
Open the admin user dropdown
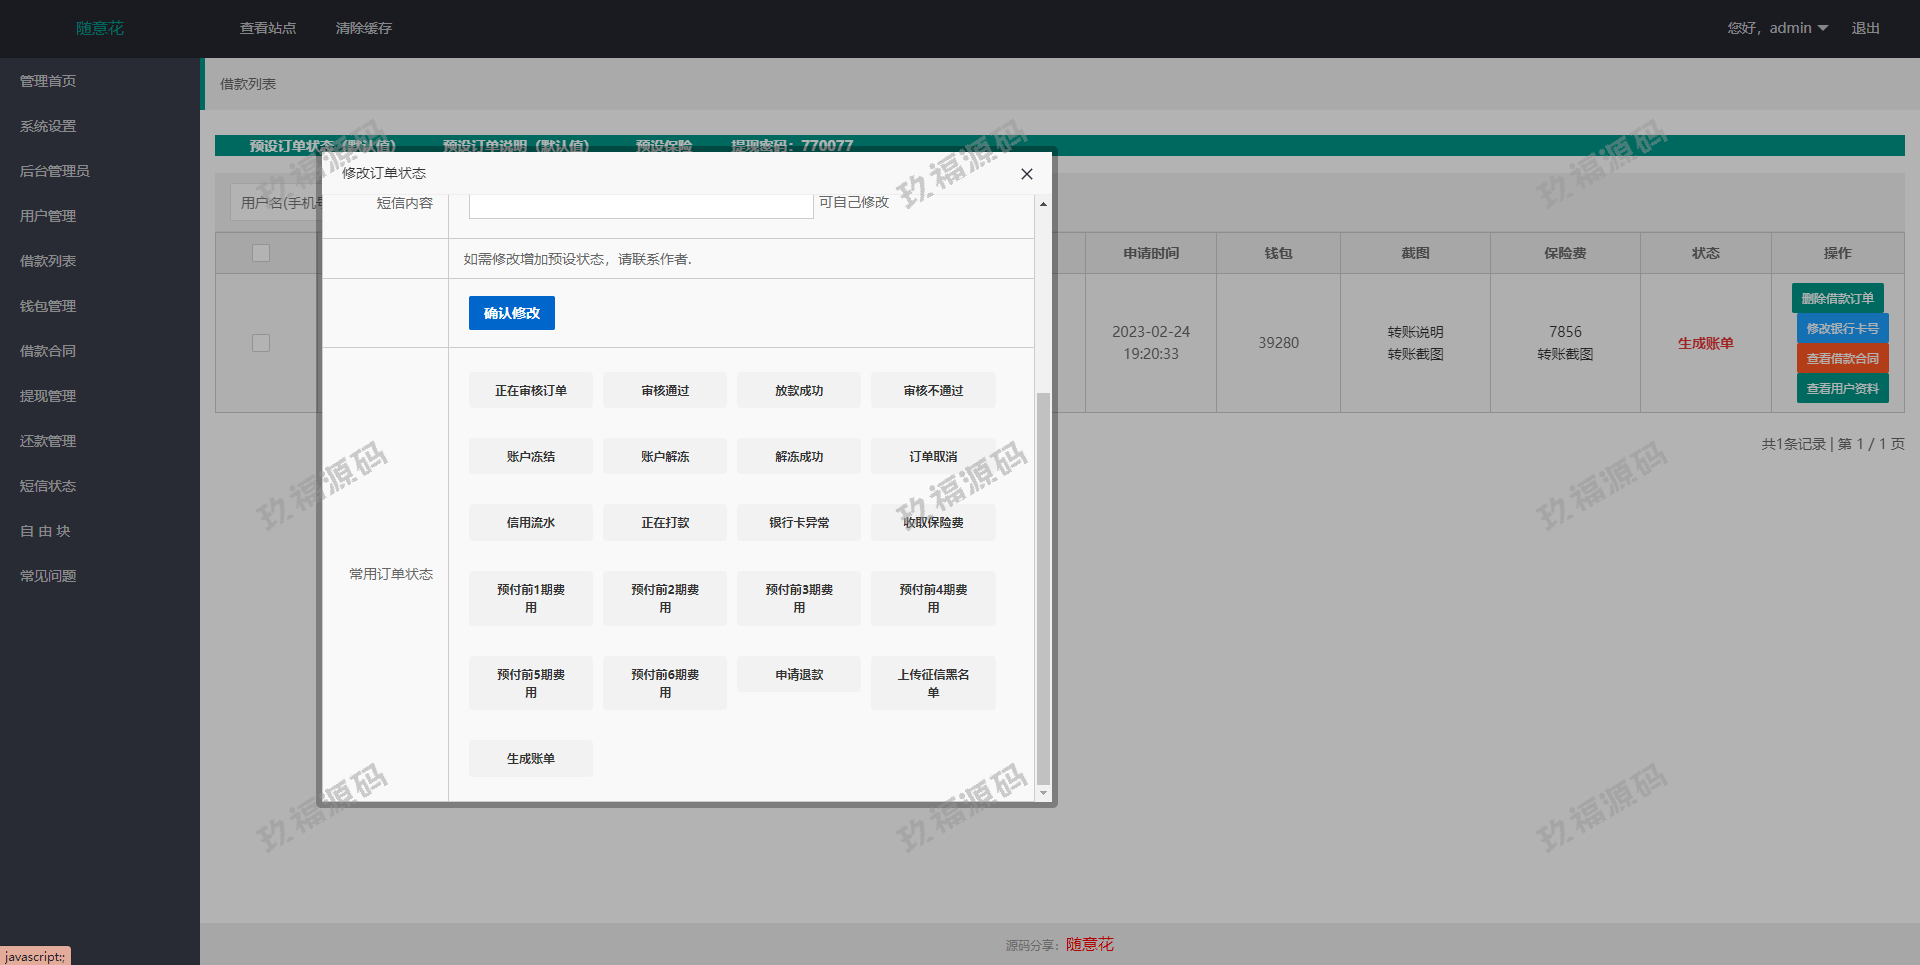[x=1777, y=28]
